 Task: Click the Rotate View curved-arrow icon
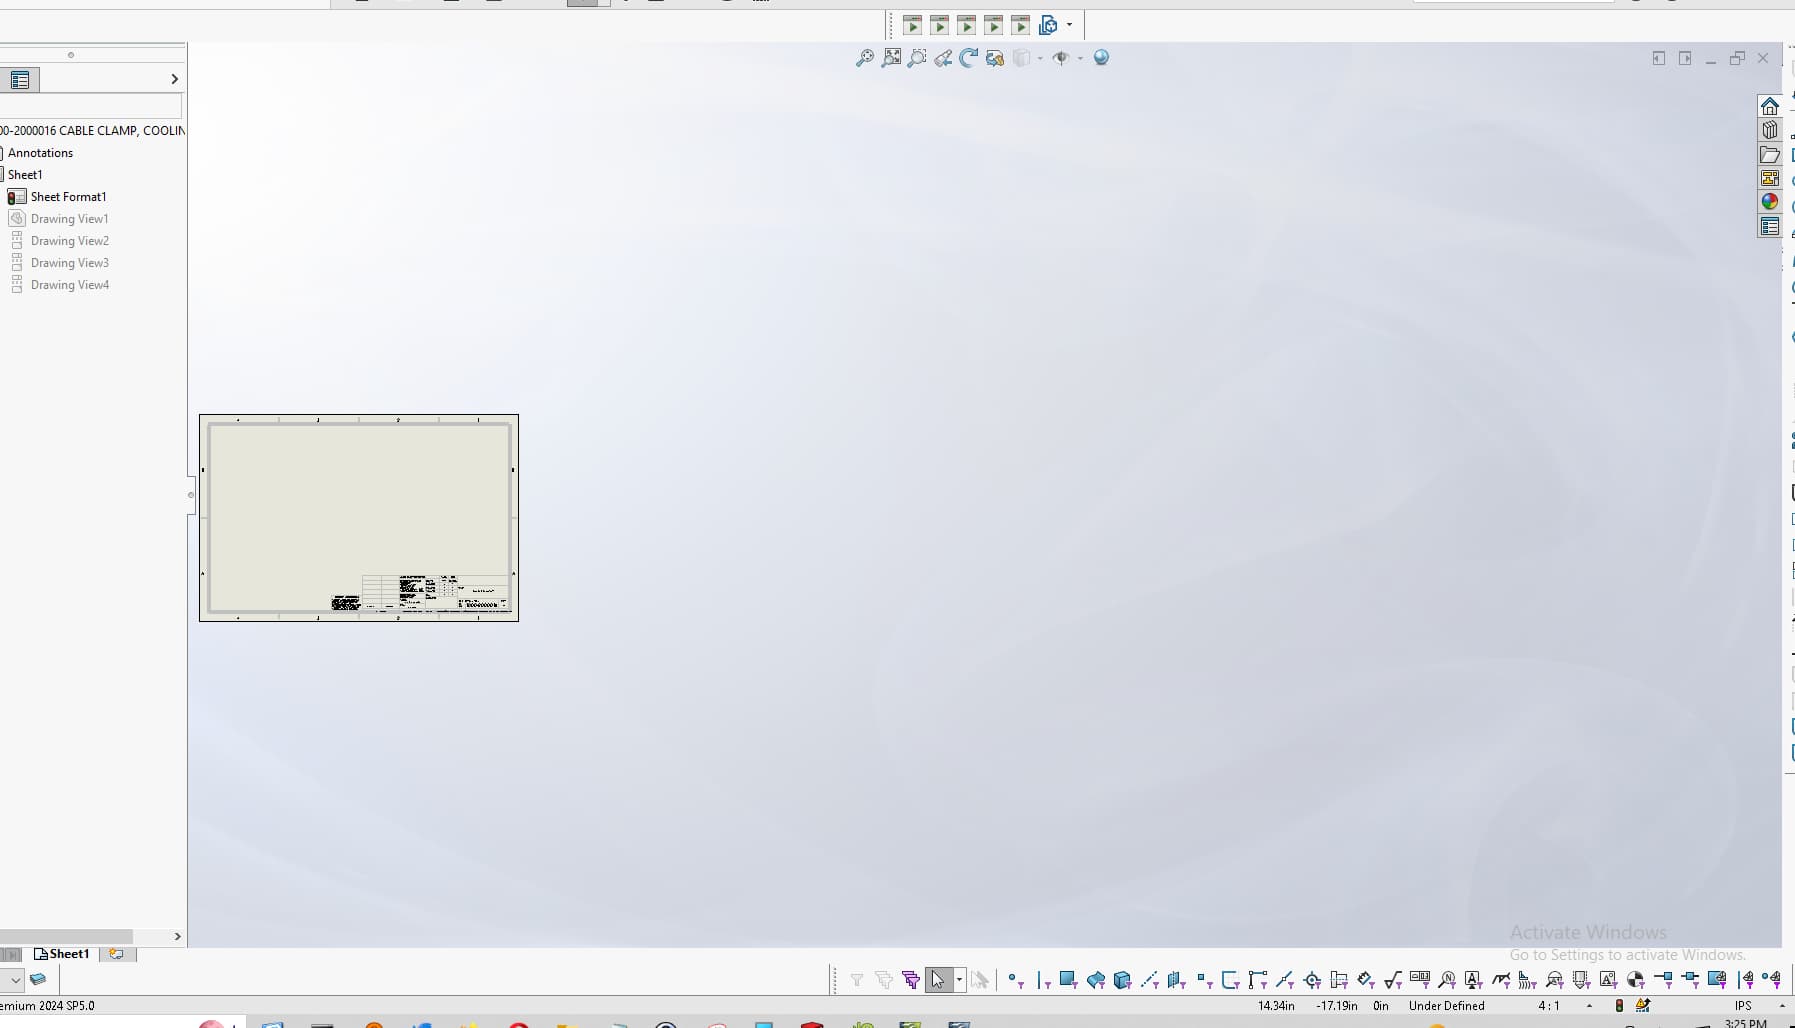tap(968, 58)
